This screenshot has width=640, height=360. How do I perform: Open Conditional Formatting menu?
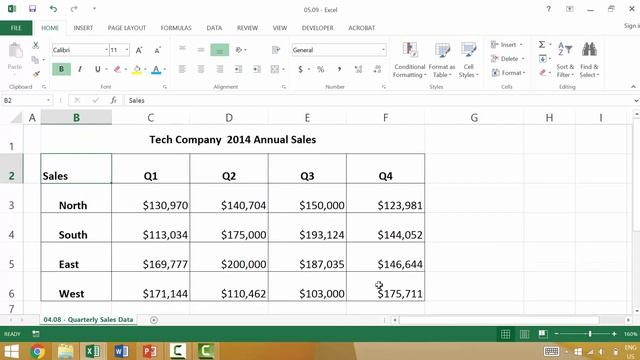(409, 60)
